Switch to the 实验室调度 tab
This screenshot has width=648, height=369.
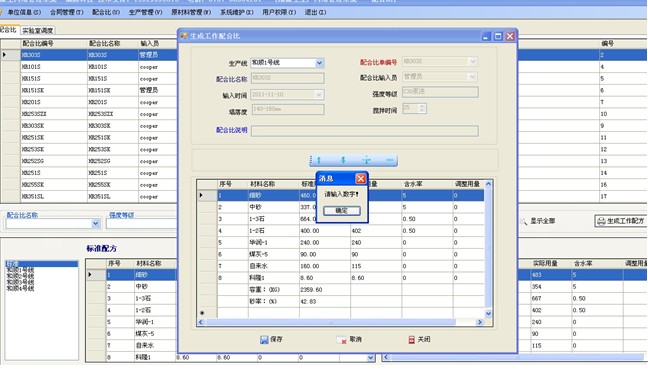click(38, 30)
